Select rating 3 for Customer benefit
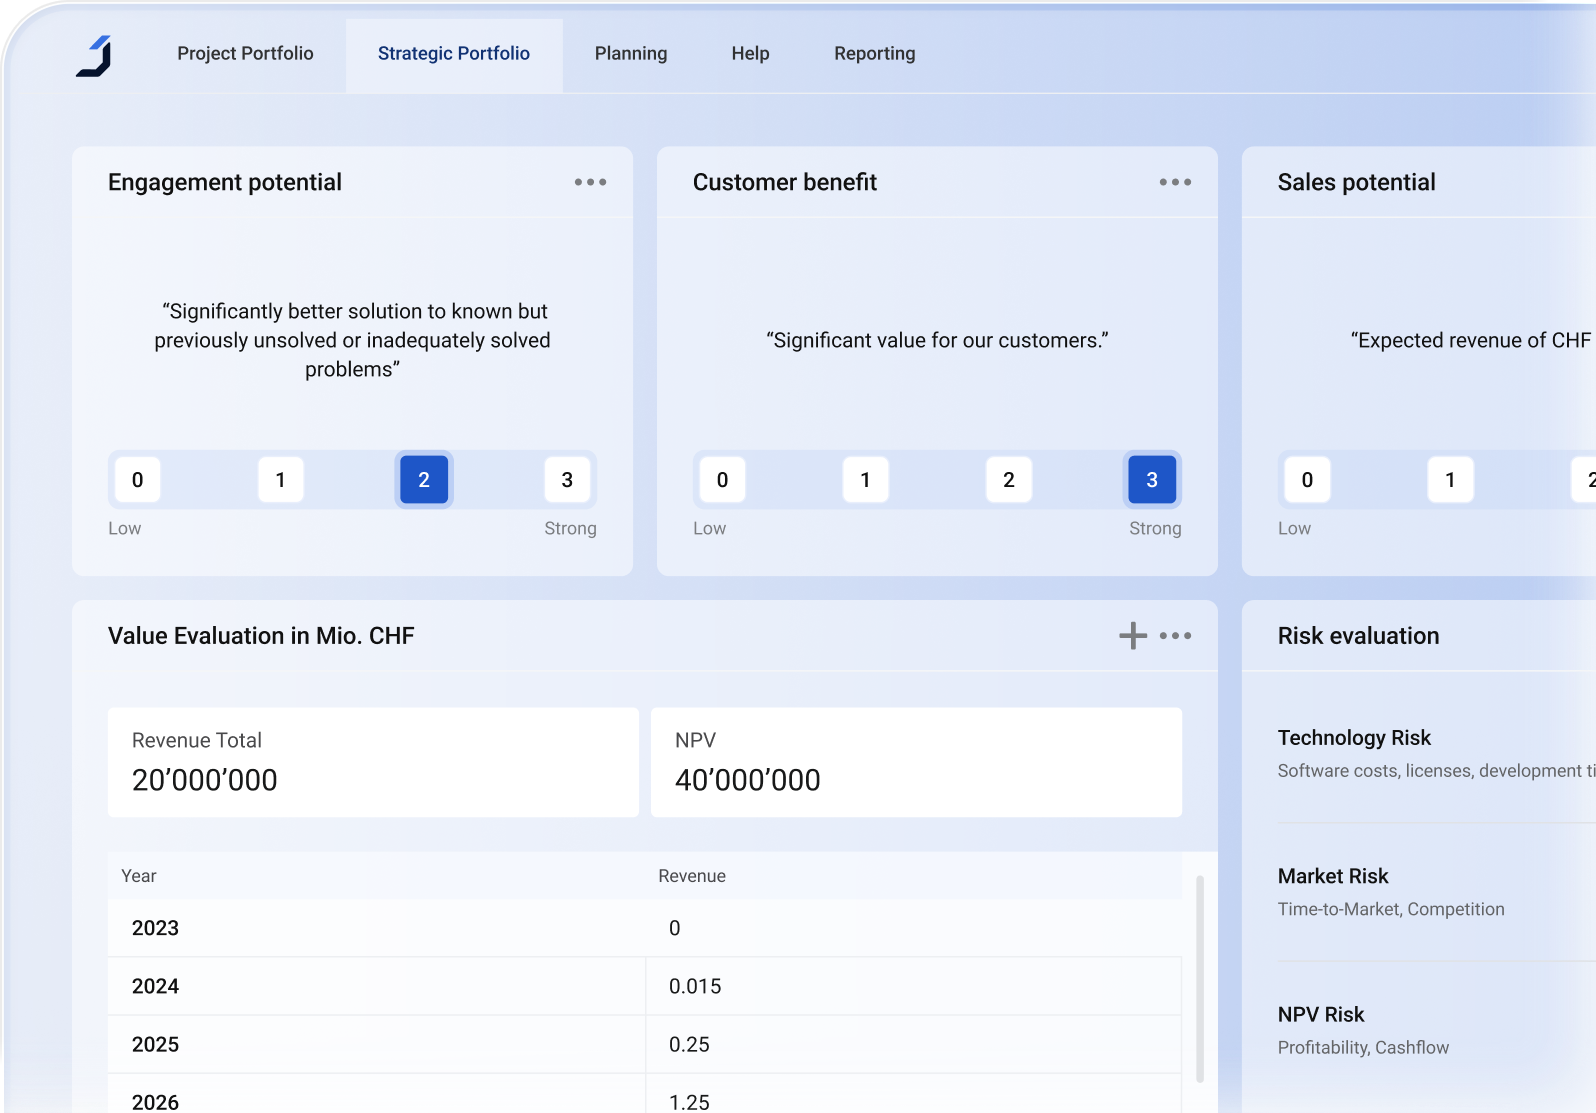Image resolution: width=1596 pixels, height=1113 pixels. click(x=1152, y=480)
